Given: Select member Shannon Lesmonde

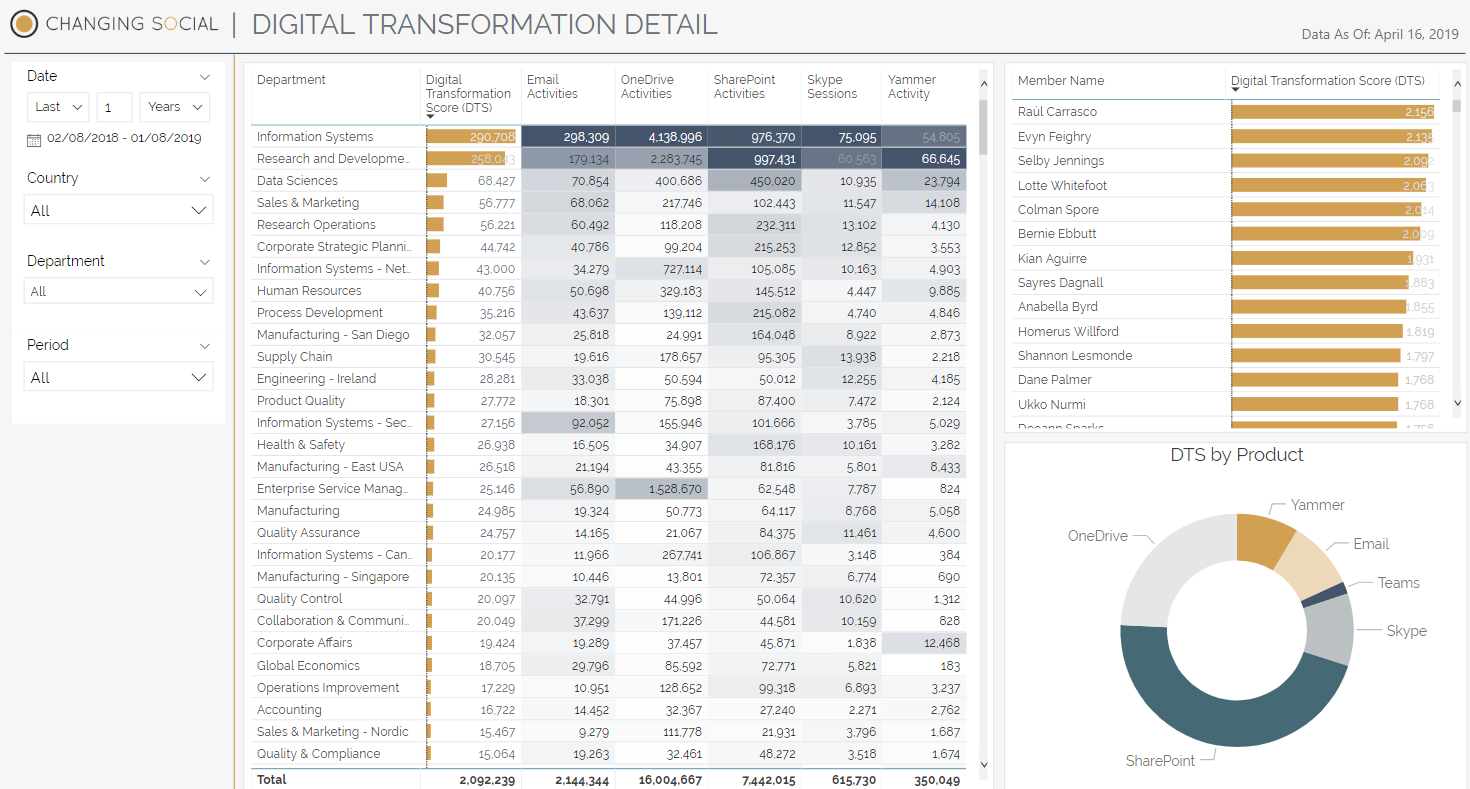Looking at the screenshot, I should tap(1226, 356).
